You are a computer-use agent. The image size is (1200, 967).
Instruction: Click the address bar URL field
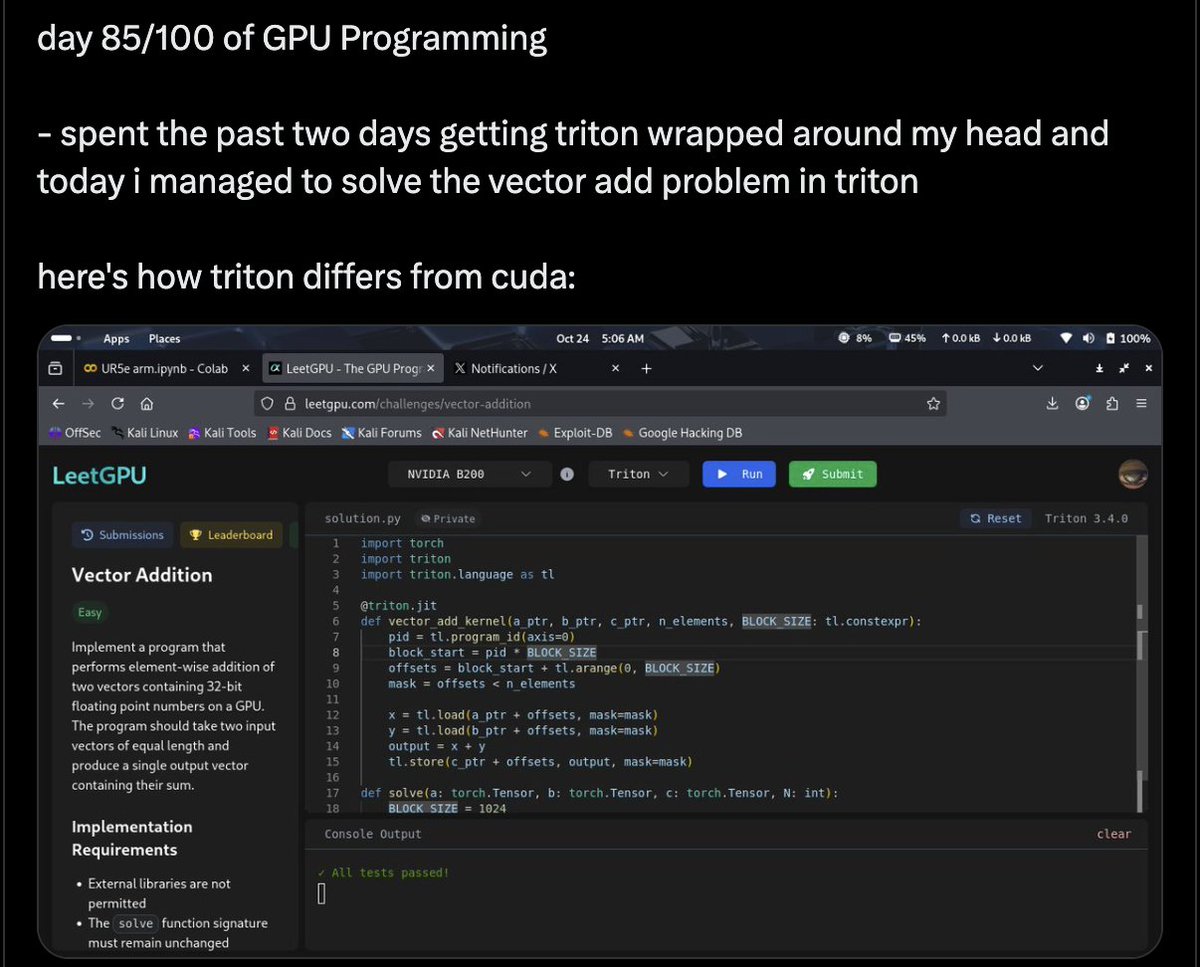[x=600, y=404]
